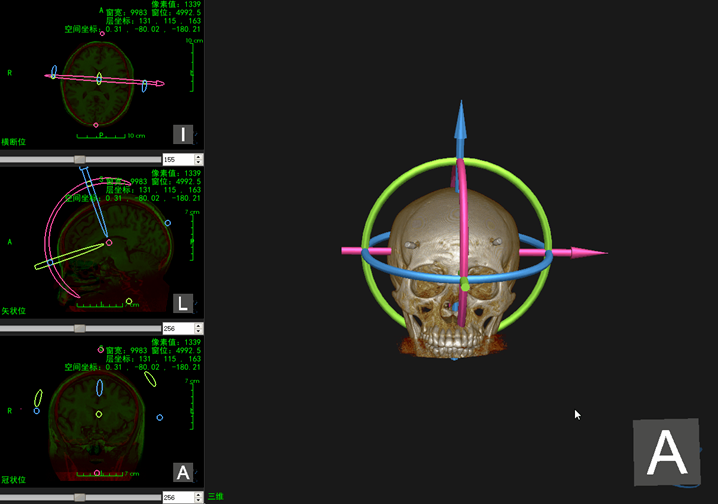Click the small 'A' orientation cube in coronal view
The width and height of the screenshot is (718, 504).
click(183, 472)
